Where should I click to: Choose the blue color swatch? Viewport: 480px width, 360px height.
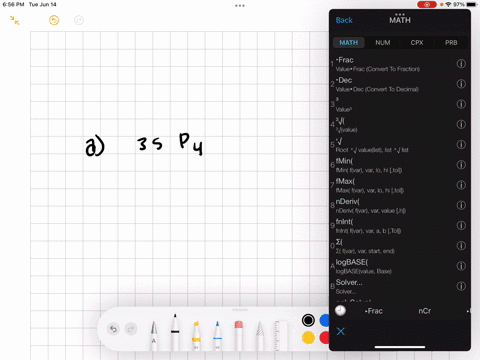click(x=324, y=320)
